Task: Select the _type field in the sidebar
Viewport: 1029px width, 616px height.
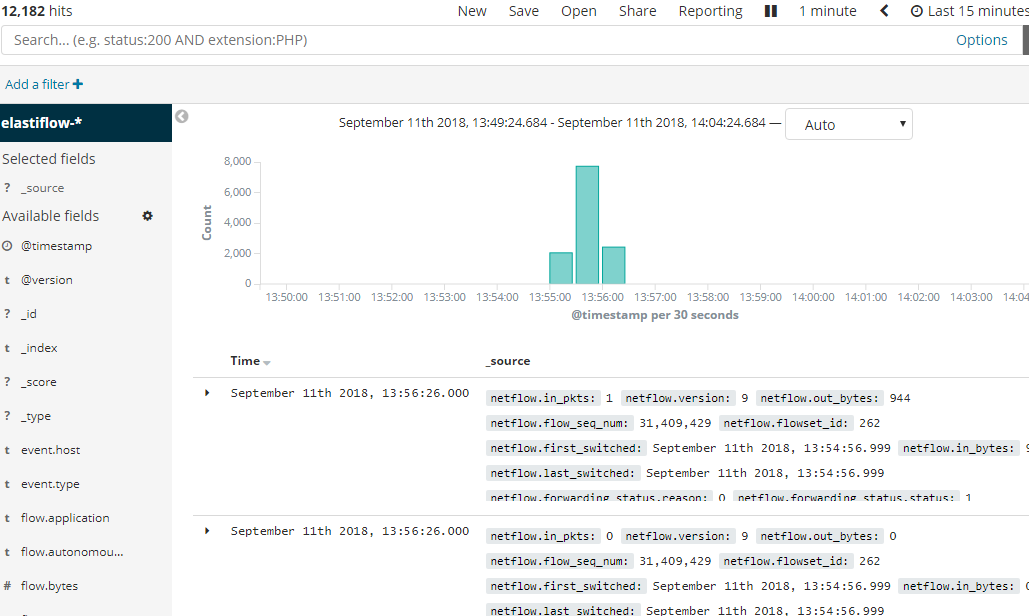Action: coord(36,417)
